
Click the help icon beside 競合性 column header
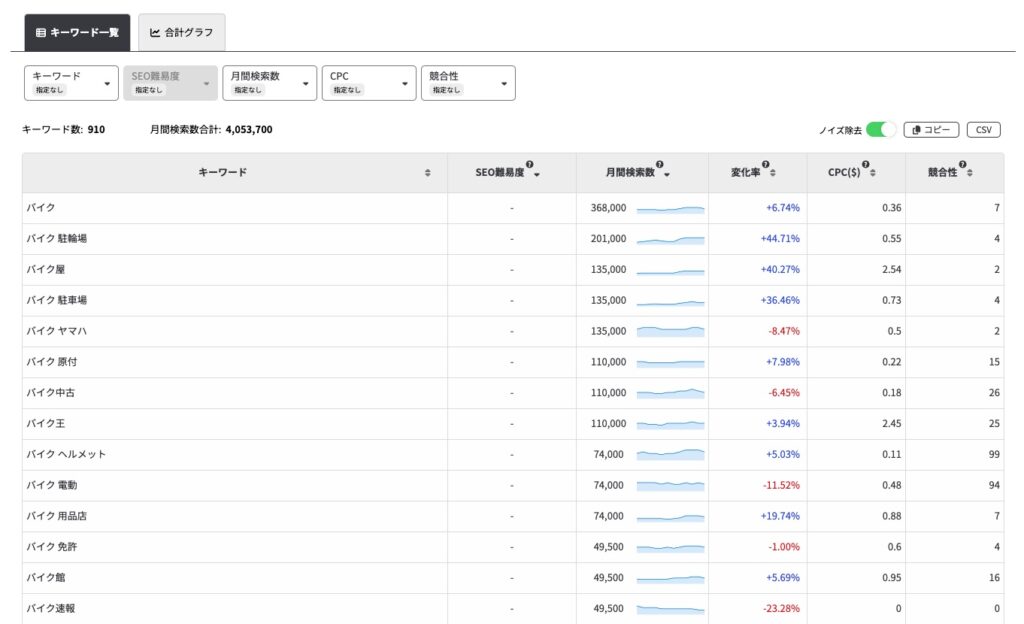(962, 165)
